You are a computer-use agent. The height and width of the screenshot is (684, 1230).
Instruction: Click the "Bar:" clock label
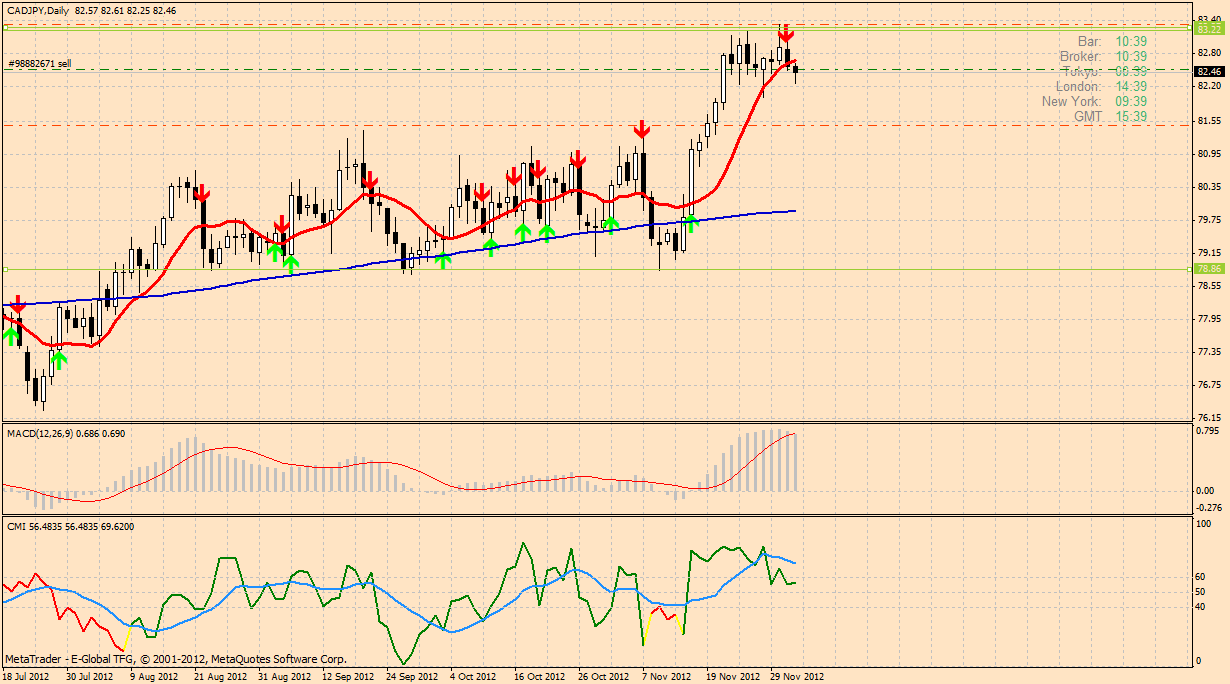tap(1089, 42)
